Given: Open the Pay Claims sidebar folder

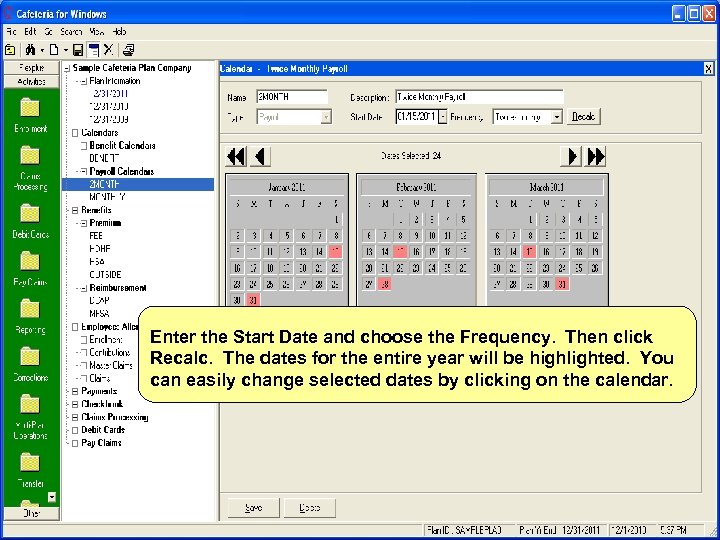Looking at the screenshot, I should pyautogui.click(x=30, y=261).
